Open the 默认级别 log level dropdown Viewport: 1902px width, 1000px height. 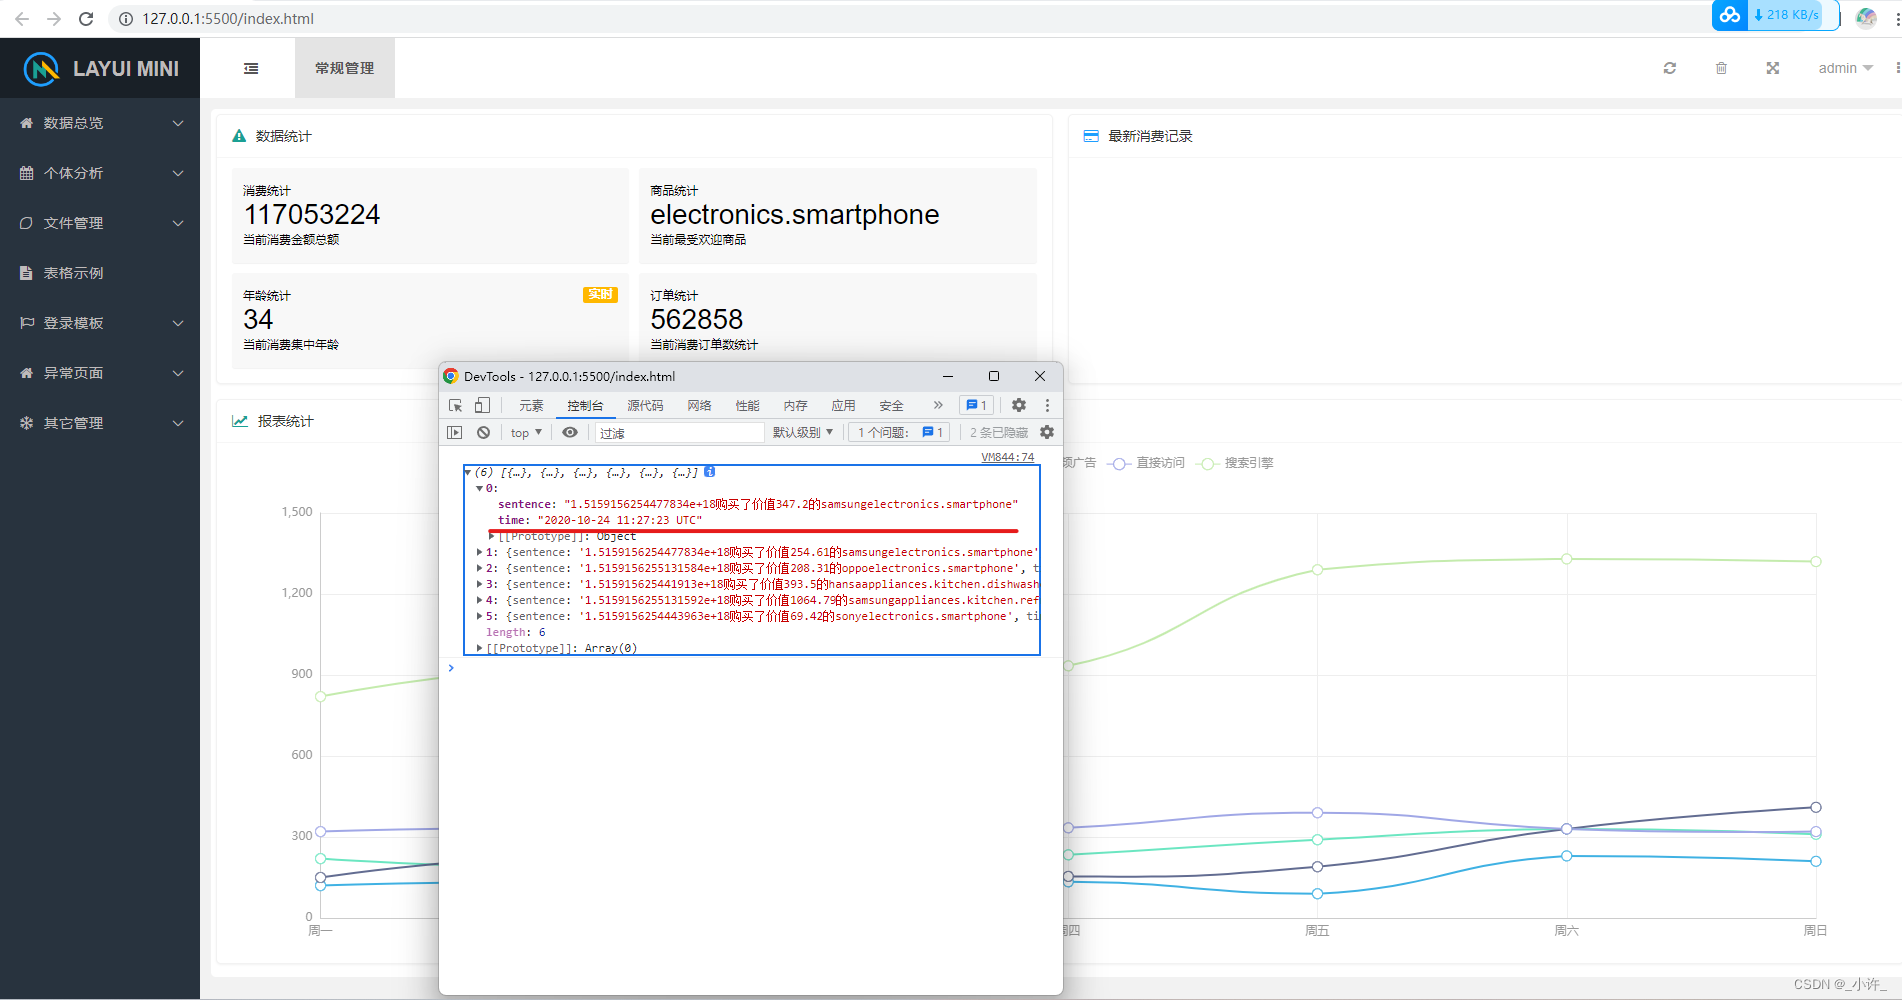(x=802, y=432)
